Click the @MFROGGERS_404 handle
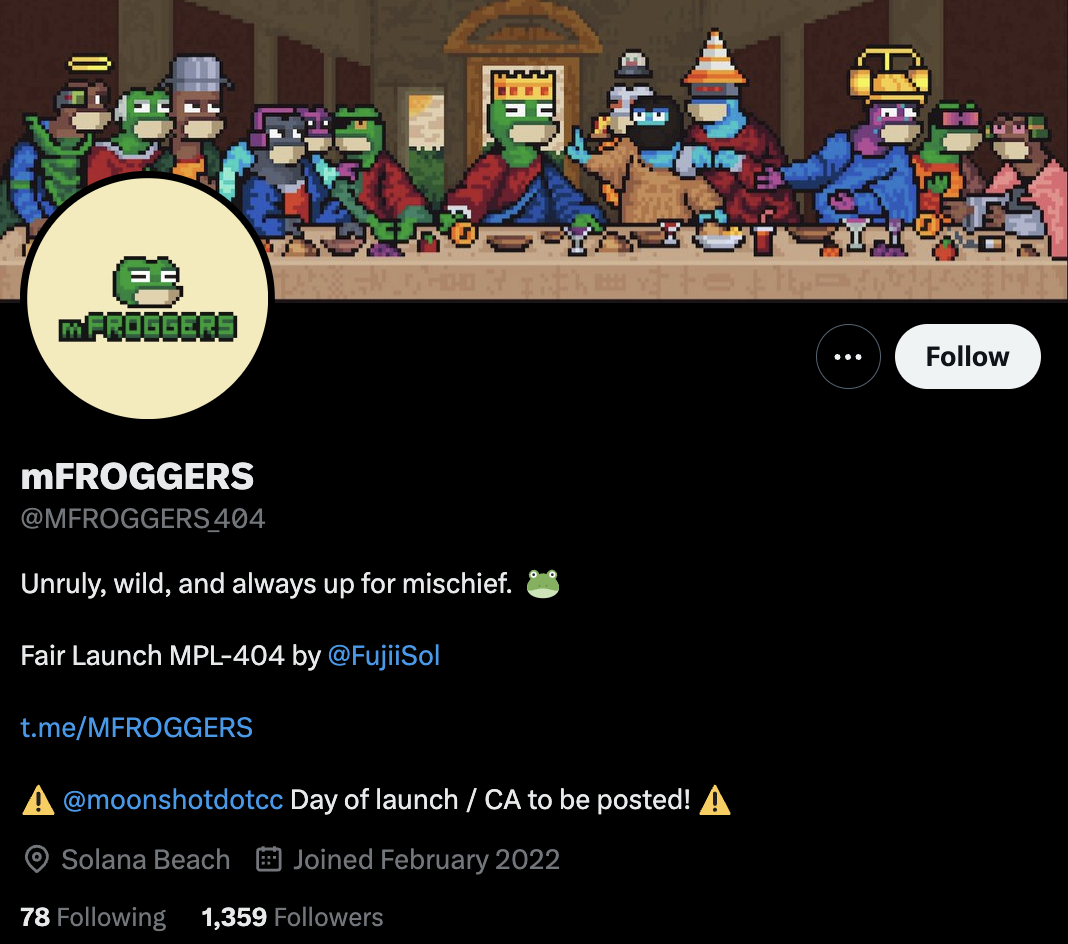This screenshot has height=944, width=1068. pyautogui.click(x=142, y=519)
